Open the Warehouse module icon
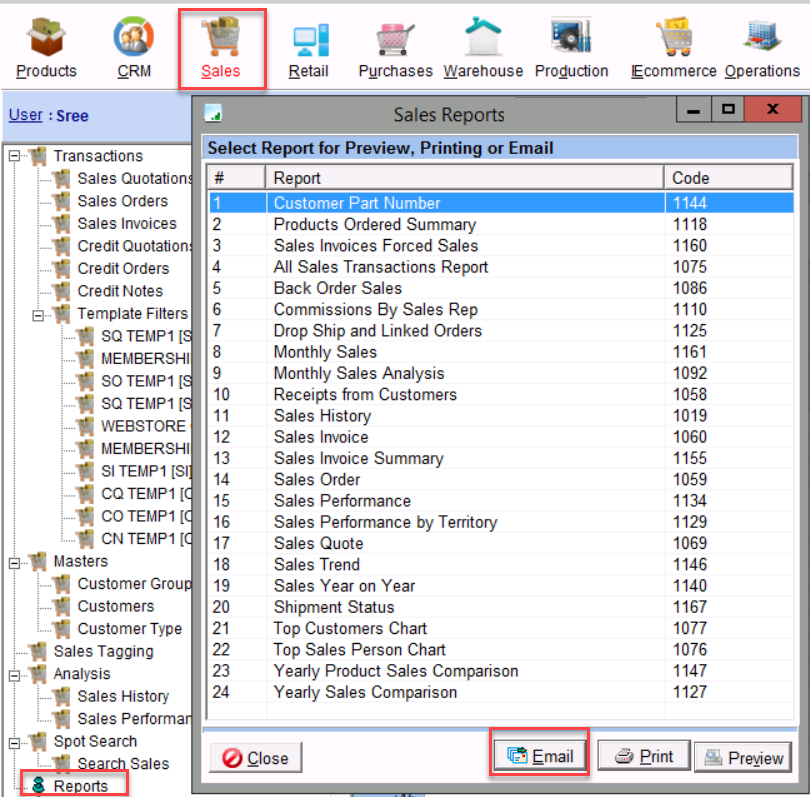This screenshot has height=797, width=810. tap(483, 40)
